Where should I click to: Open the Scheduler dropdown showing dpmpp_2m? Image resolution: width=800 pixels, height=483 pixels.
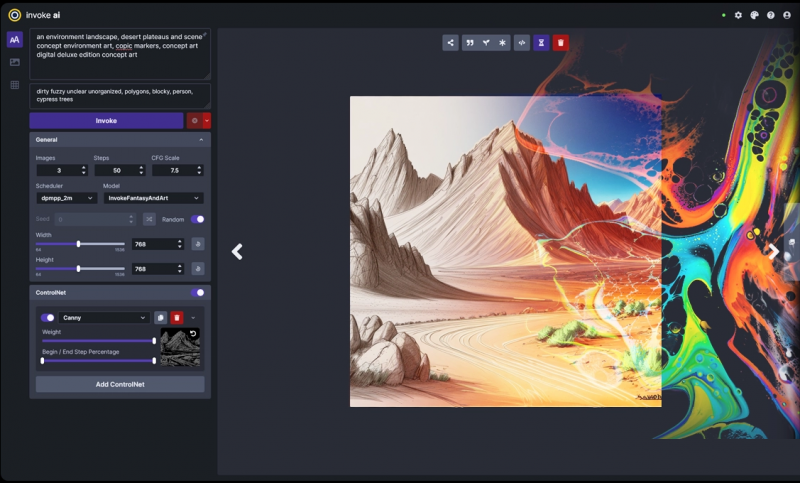pyautogui.click(x=66, y=198)
